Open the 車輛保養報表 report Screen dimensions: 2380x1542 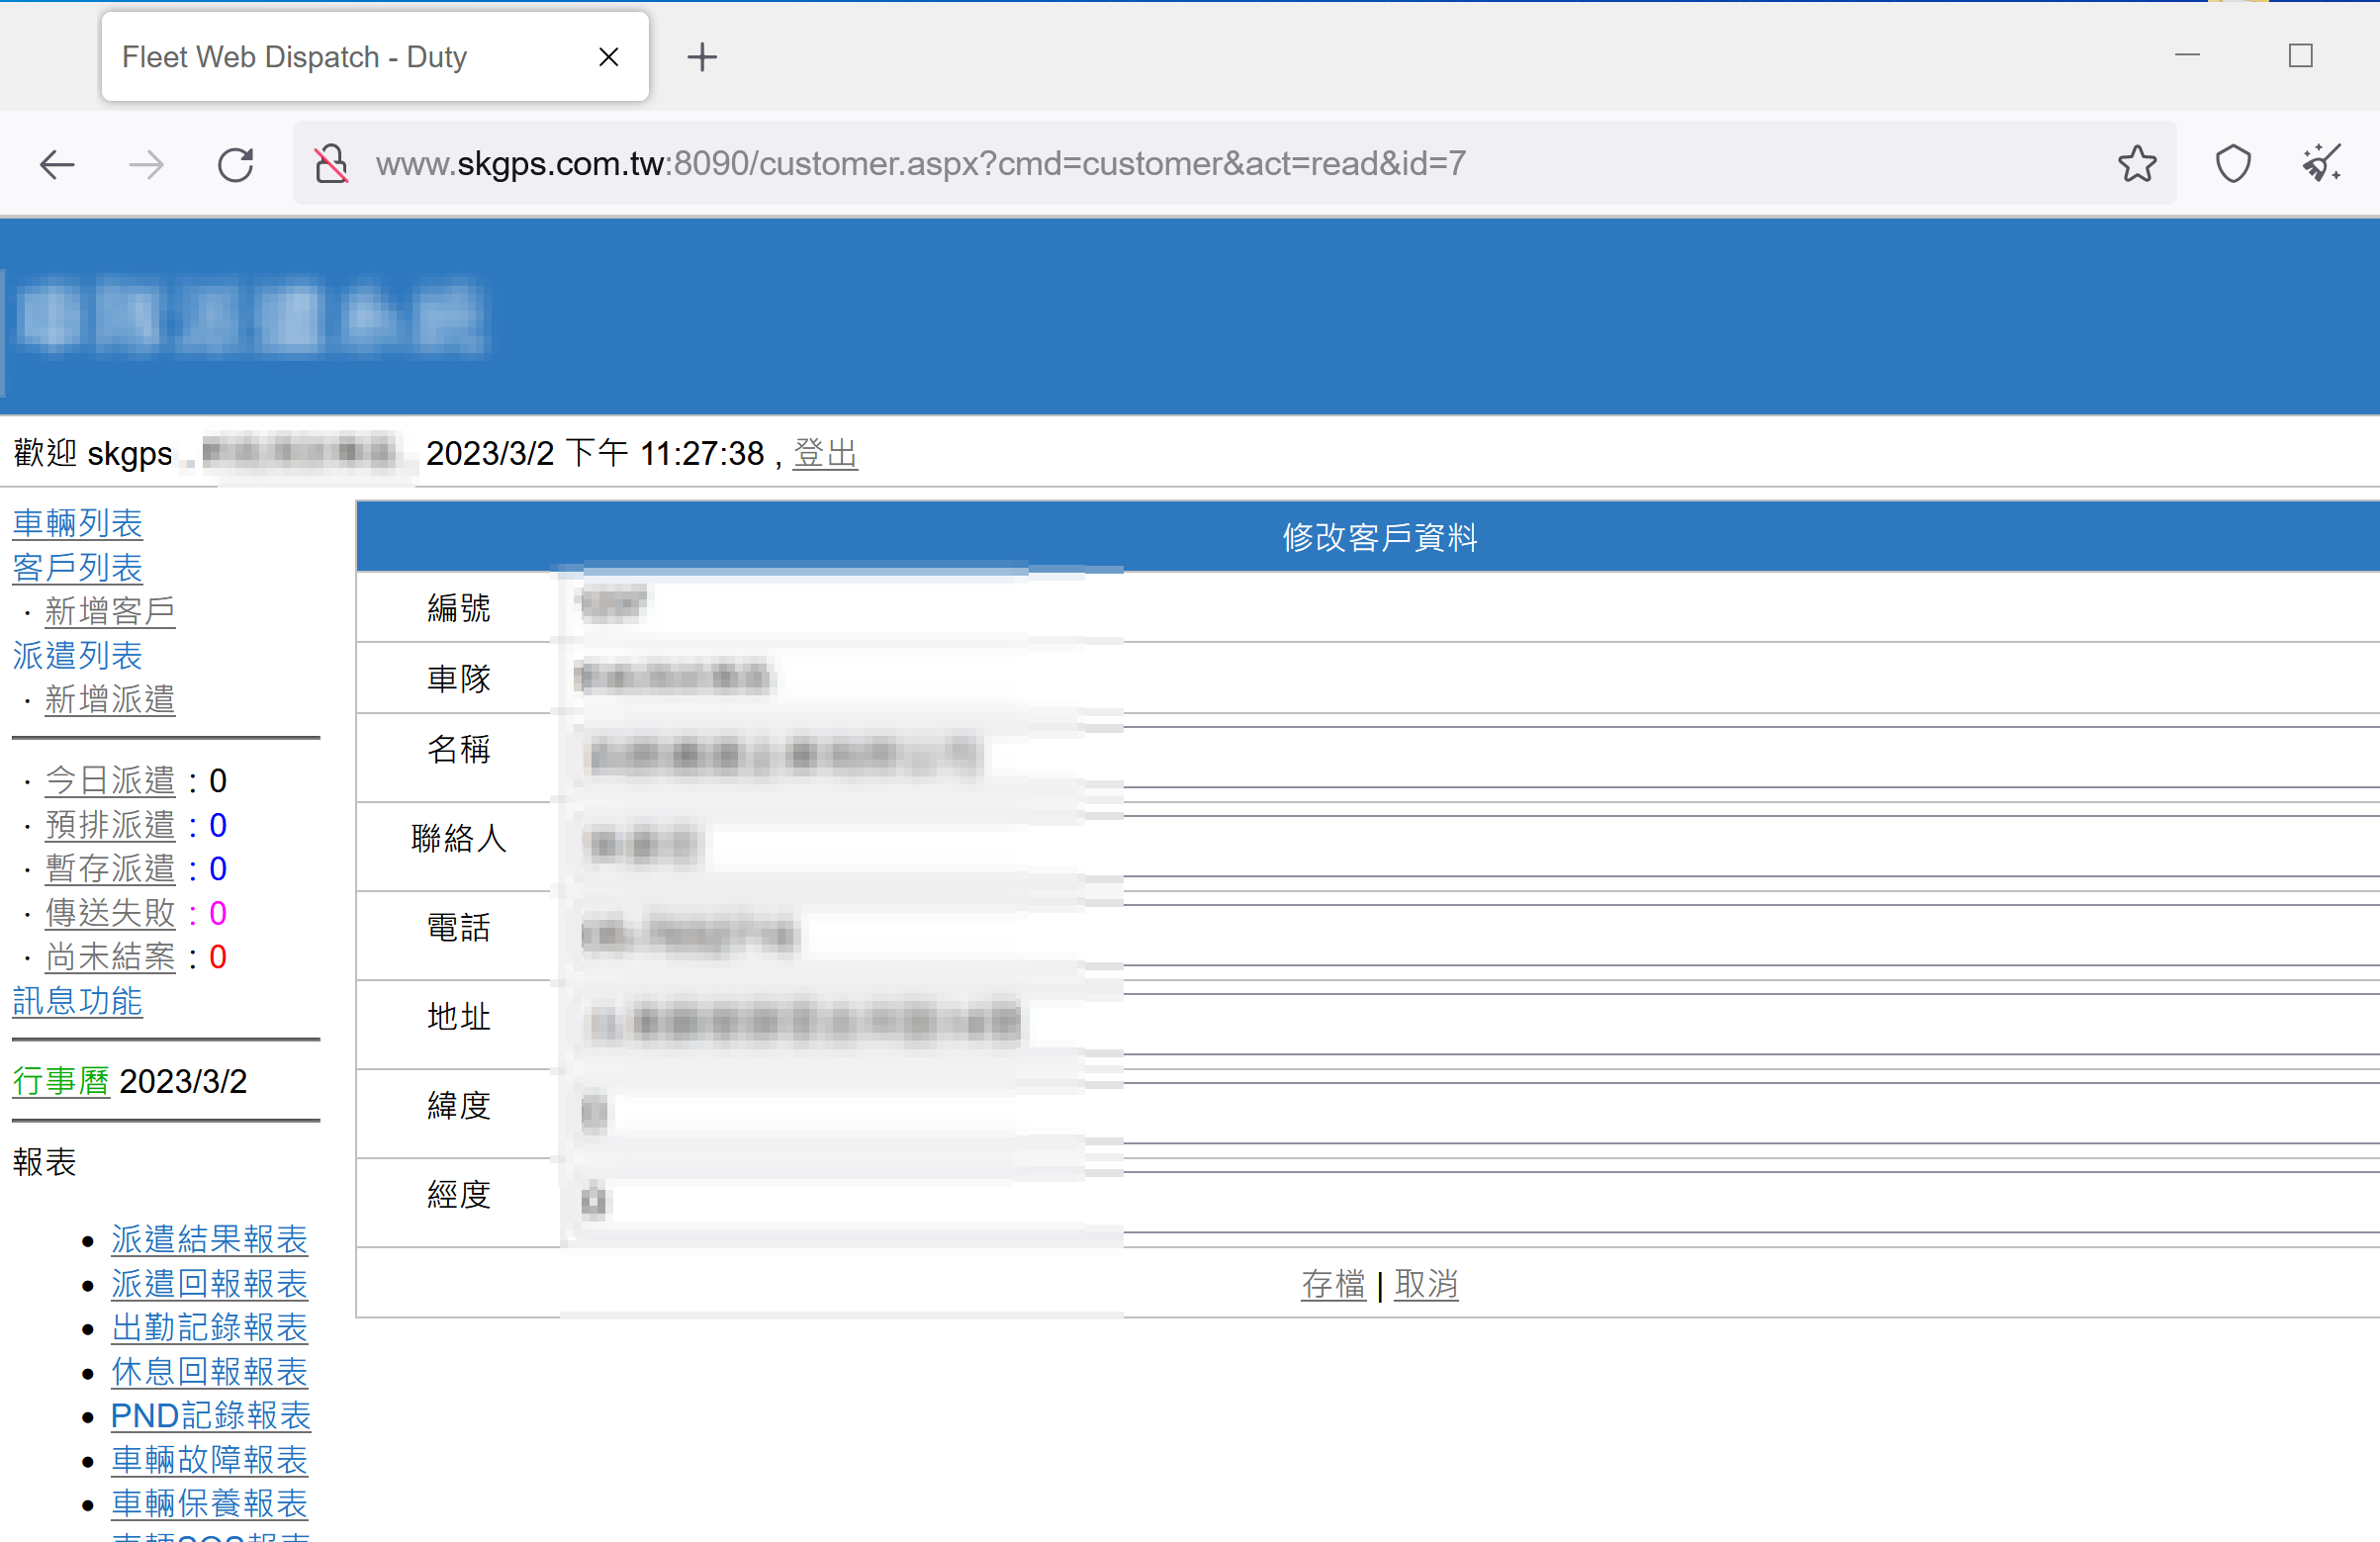(209, 1504)
